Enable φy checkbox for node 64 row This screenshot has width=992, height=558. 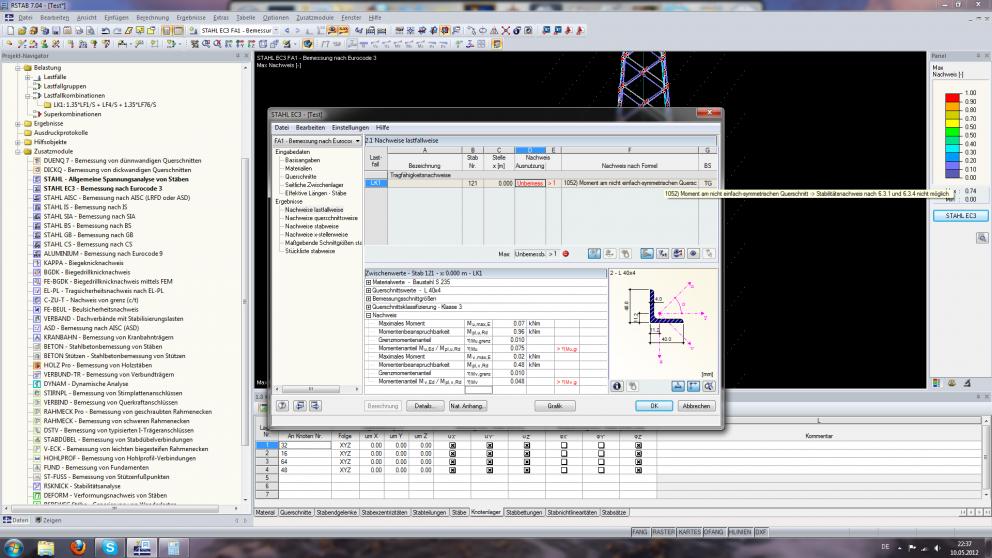[x=601, y=462]
